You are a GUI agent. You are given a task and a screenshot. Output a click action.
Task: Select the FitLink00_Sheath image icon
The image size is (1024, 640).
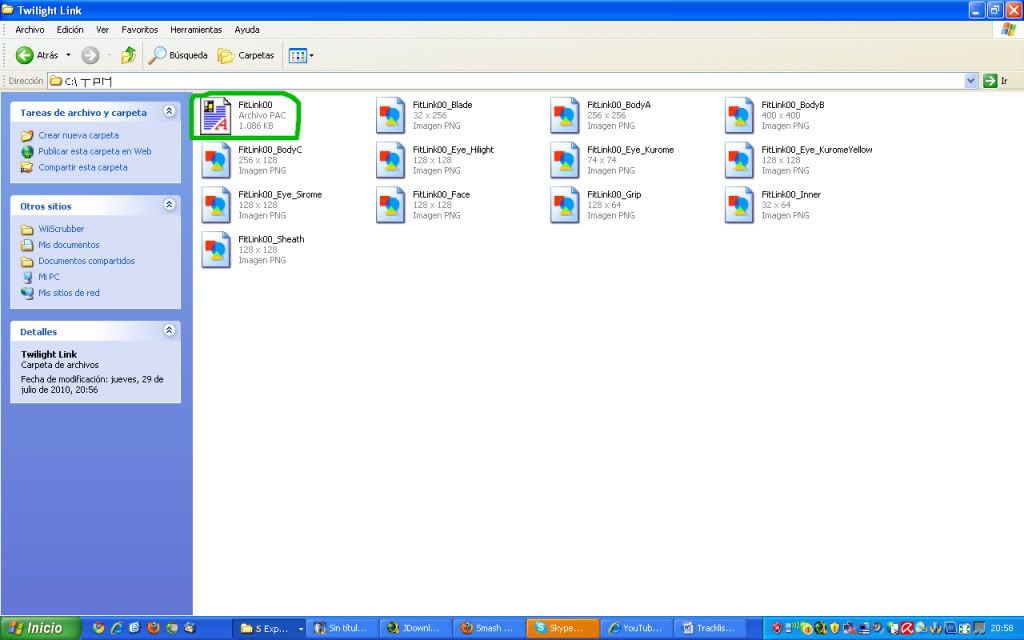217,250
